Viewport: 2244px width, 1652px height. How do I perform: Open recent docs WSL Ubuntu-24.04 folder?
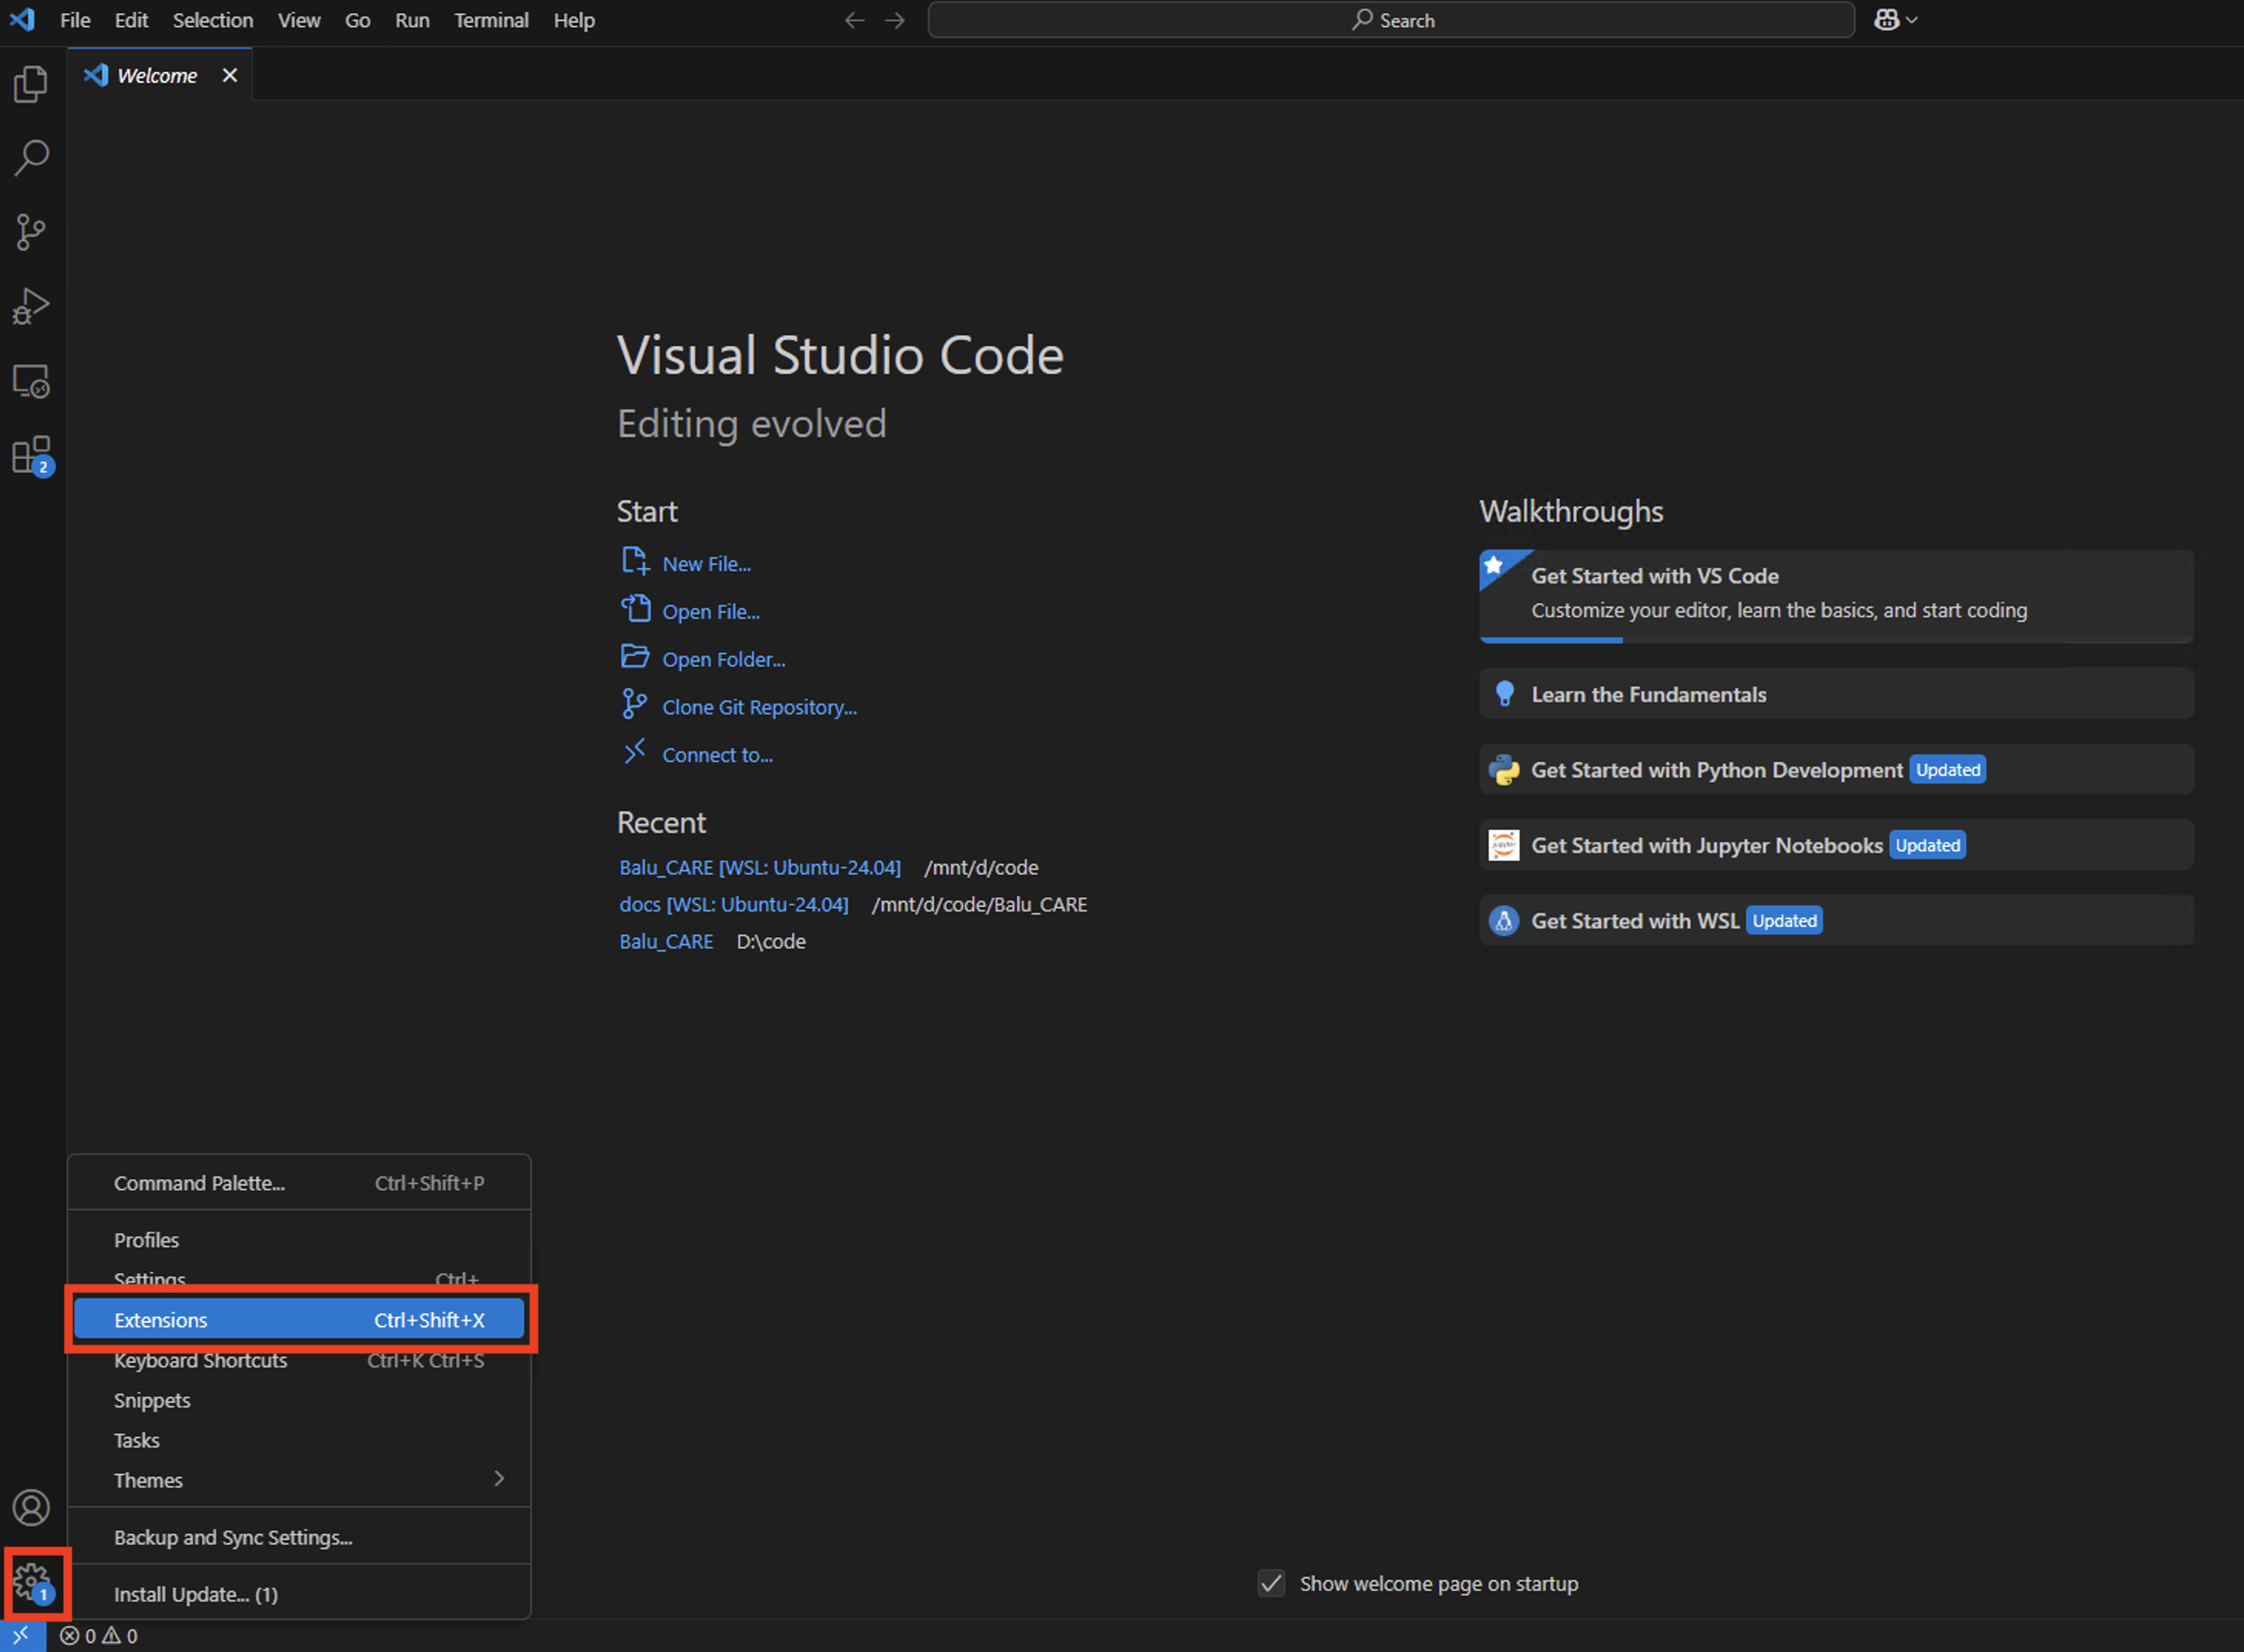[734, 904]
